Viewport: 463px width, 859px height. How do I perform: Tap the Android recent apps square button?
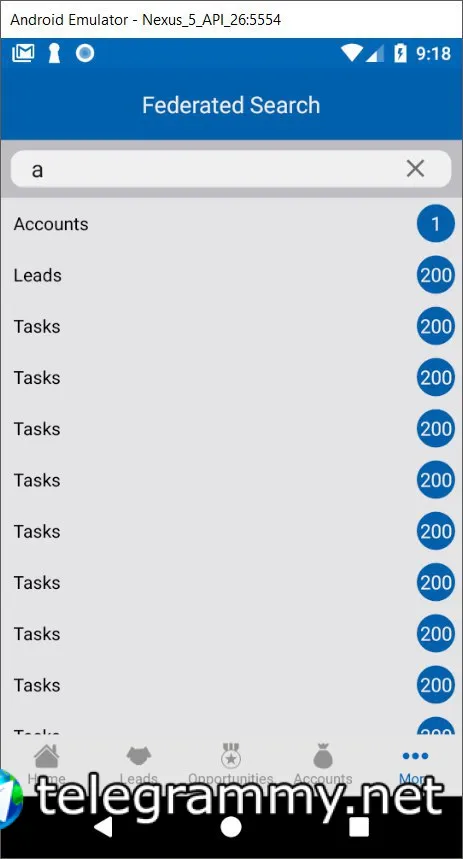point(359,826)
